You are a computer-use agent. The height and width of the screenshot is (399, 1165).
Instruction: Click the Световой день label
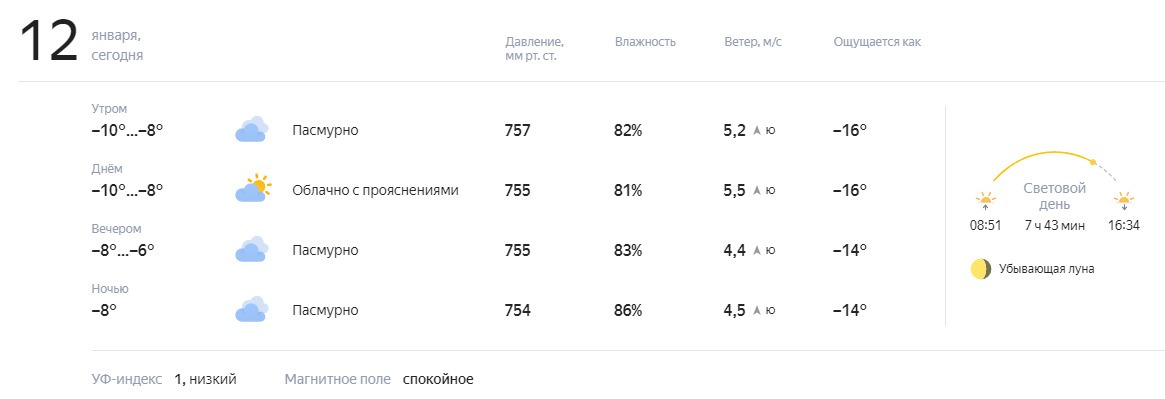1055,196
